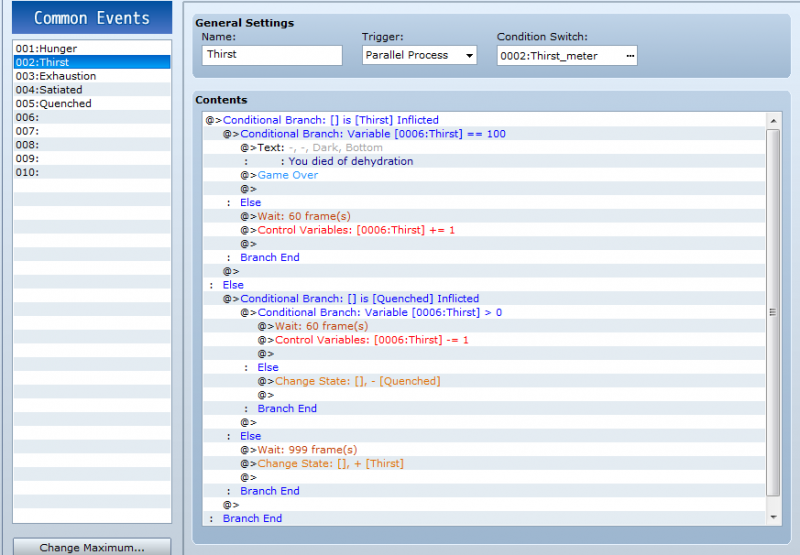800x555 pixels.
Task: Select common event 001:Hunger
Action: coord(92,48)
